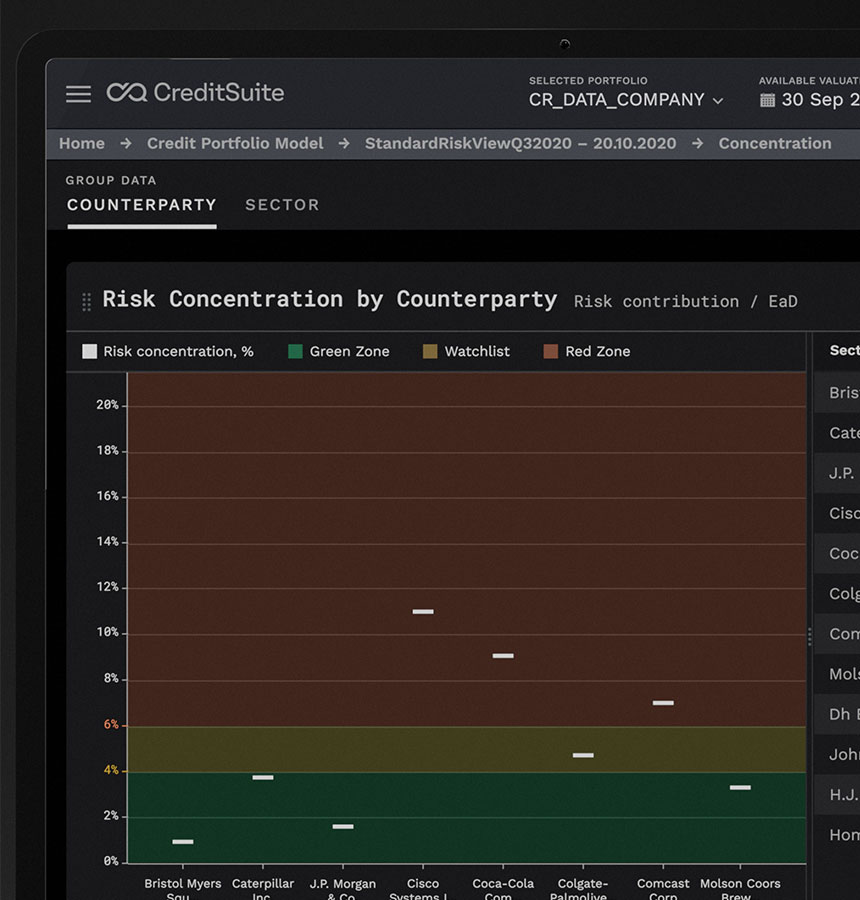Image resolution: width=860 pixels, height=900 pixels.
Task: Click the valuation date calendar icon
Action: (767, 100)
